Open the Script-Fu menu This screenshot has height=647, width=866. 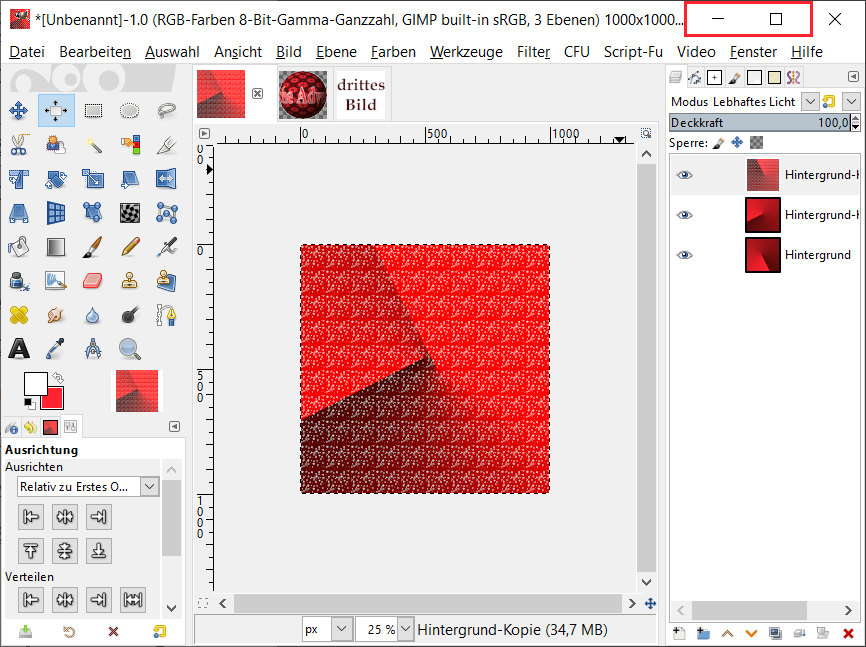tap(633, 52)
